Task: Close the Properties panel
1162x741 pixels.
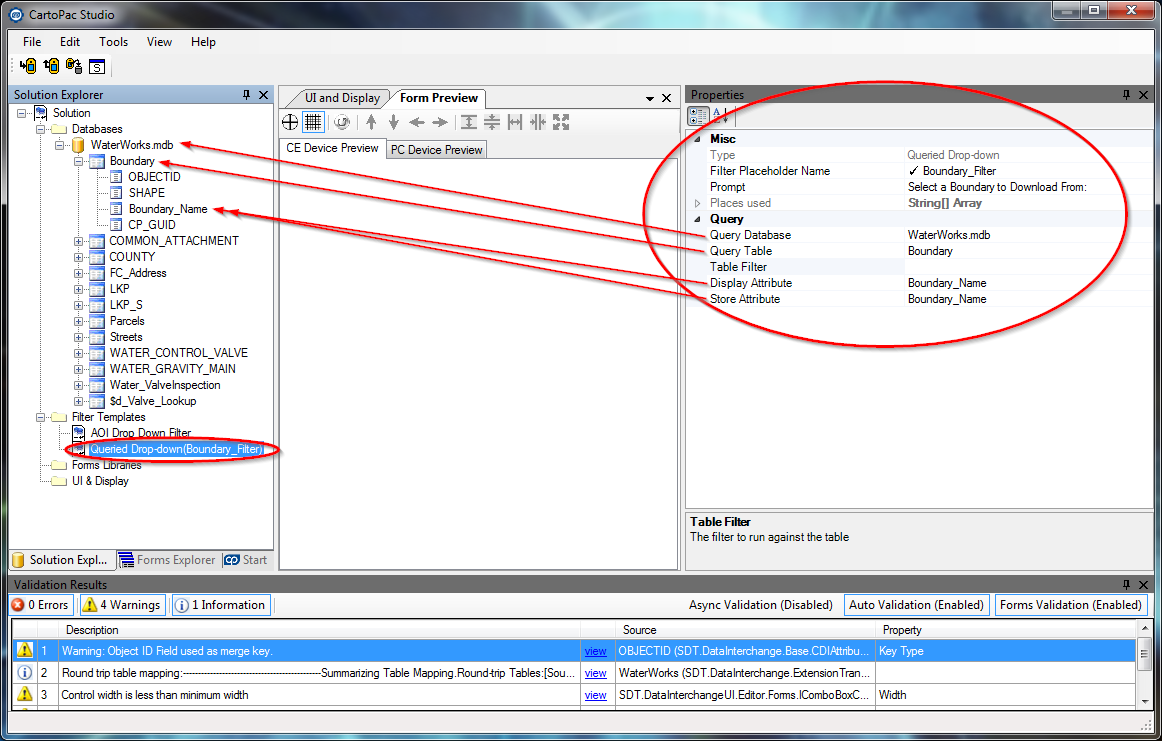Action: pos(1143,95)
